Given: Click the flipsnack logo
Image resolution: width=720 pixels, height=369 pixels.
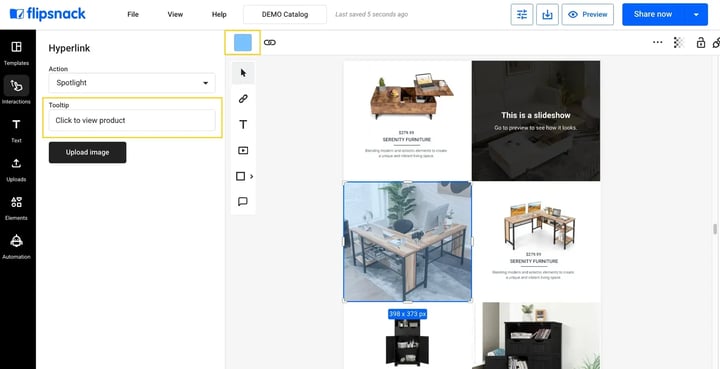Looking at the screenshot, I should coord(47,14).
